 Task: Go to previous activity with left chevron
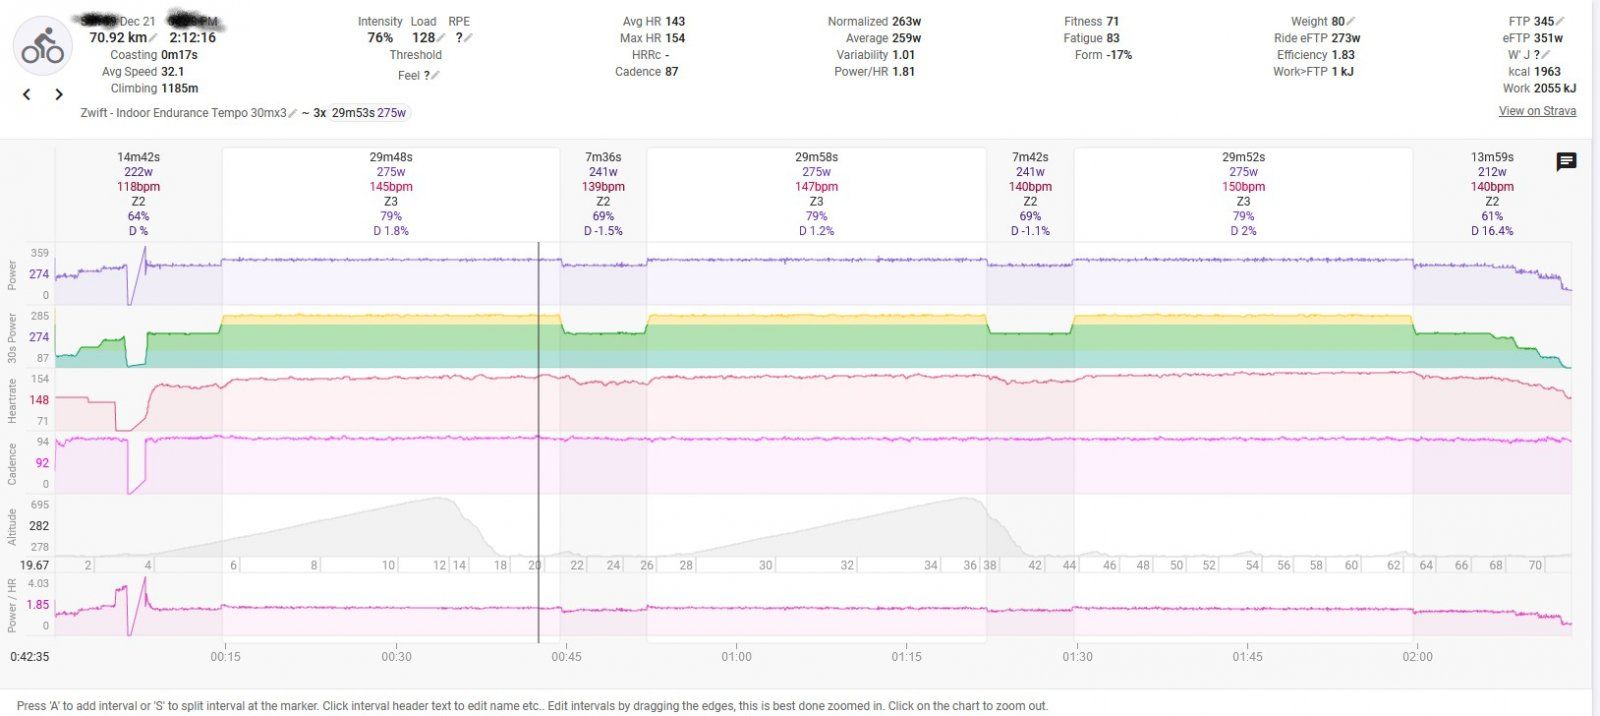click(27, 94)
